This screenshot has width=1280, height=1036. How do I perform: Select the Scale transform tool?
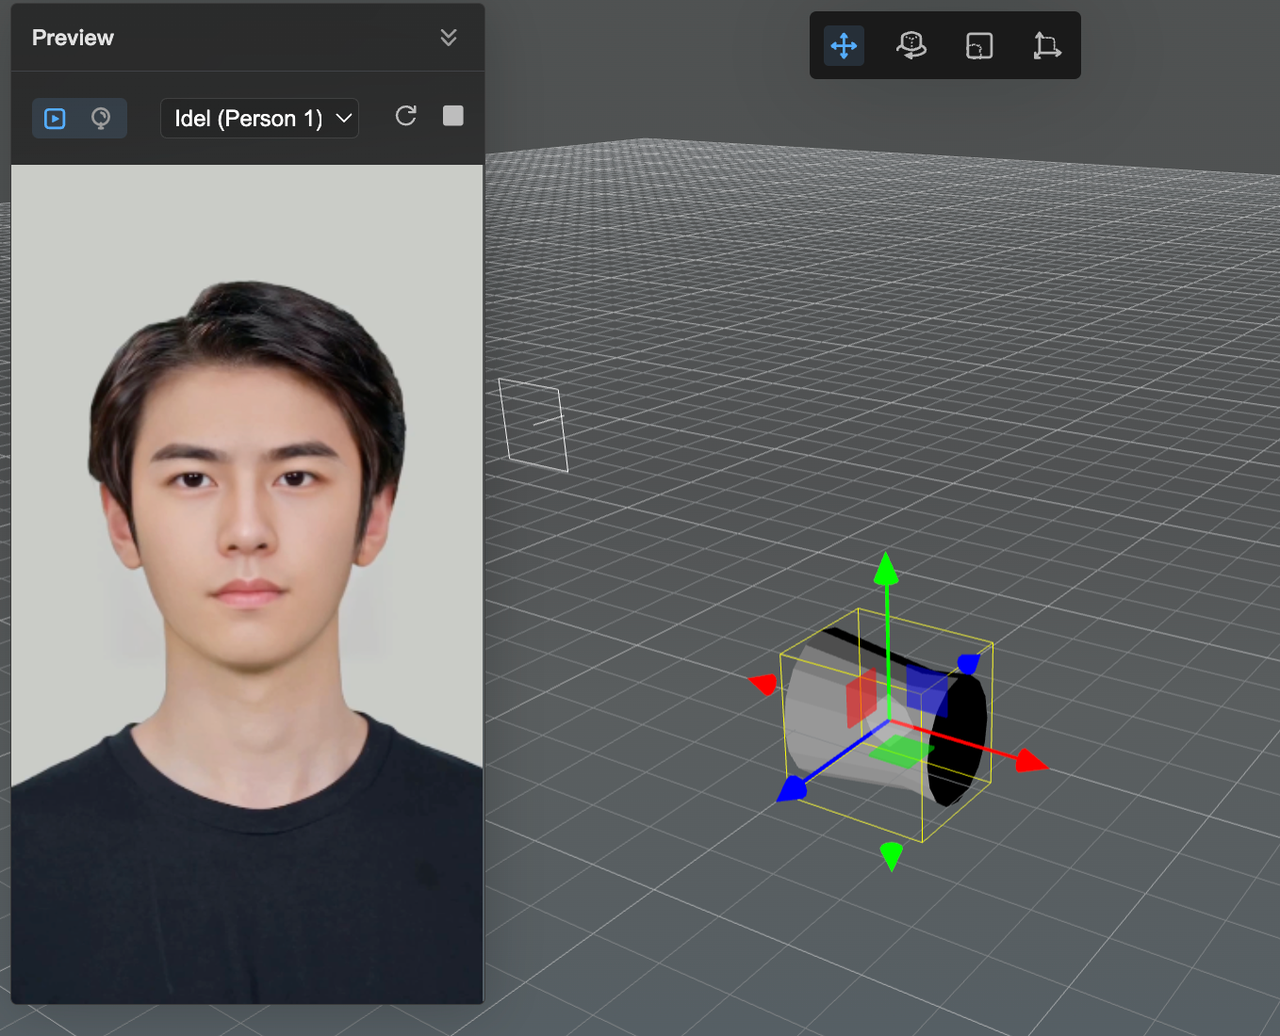point(979,46)
